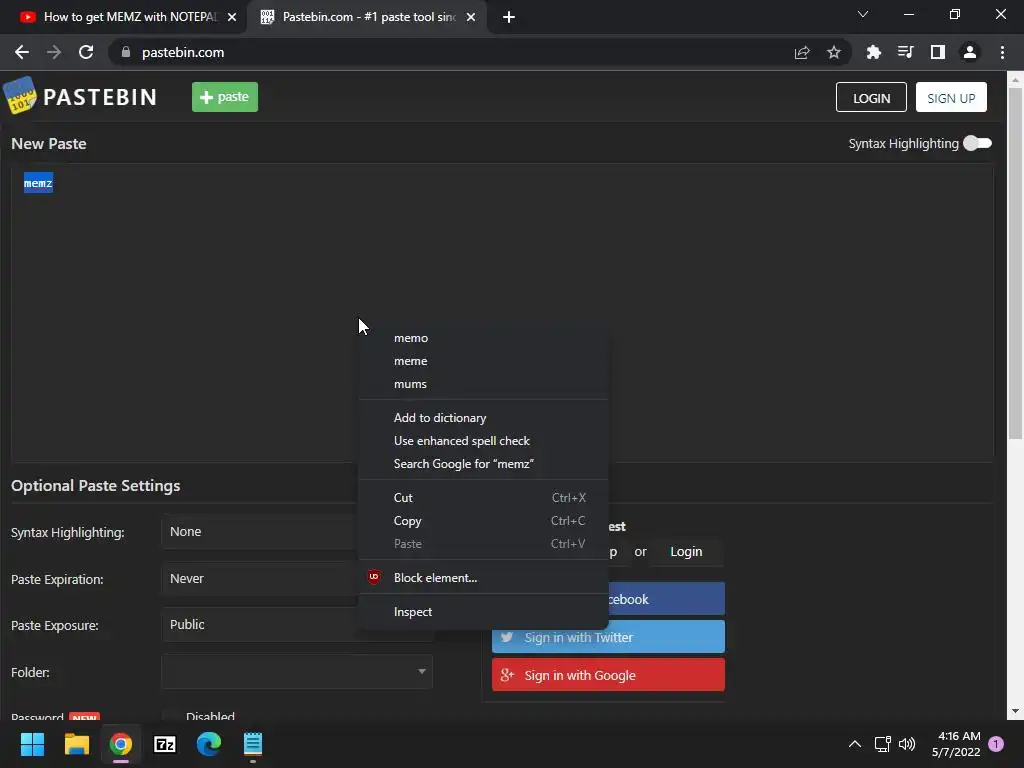The image size is (1024, 768).
Task: Open 7-Zip from the taskbar
Action: click(165, 744)
